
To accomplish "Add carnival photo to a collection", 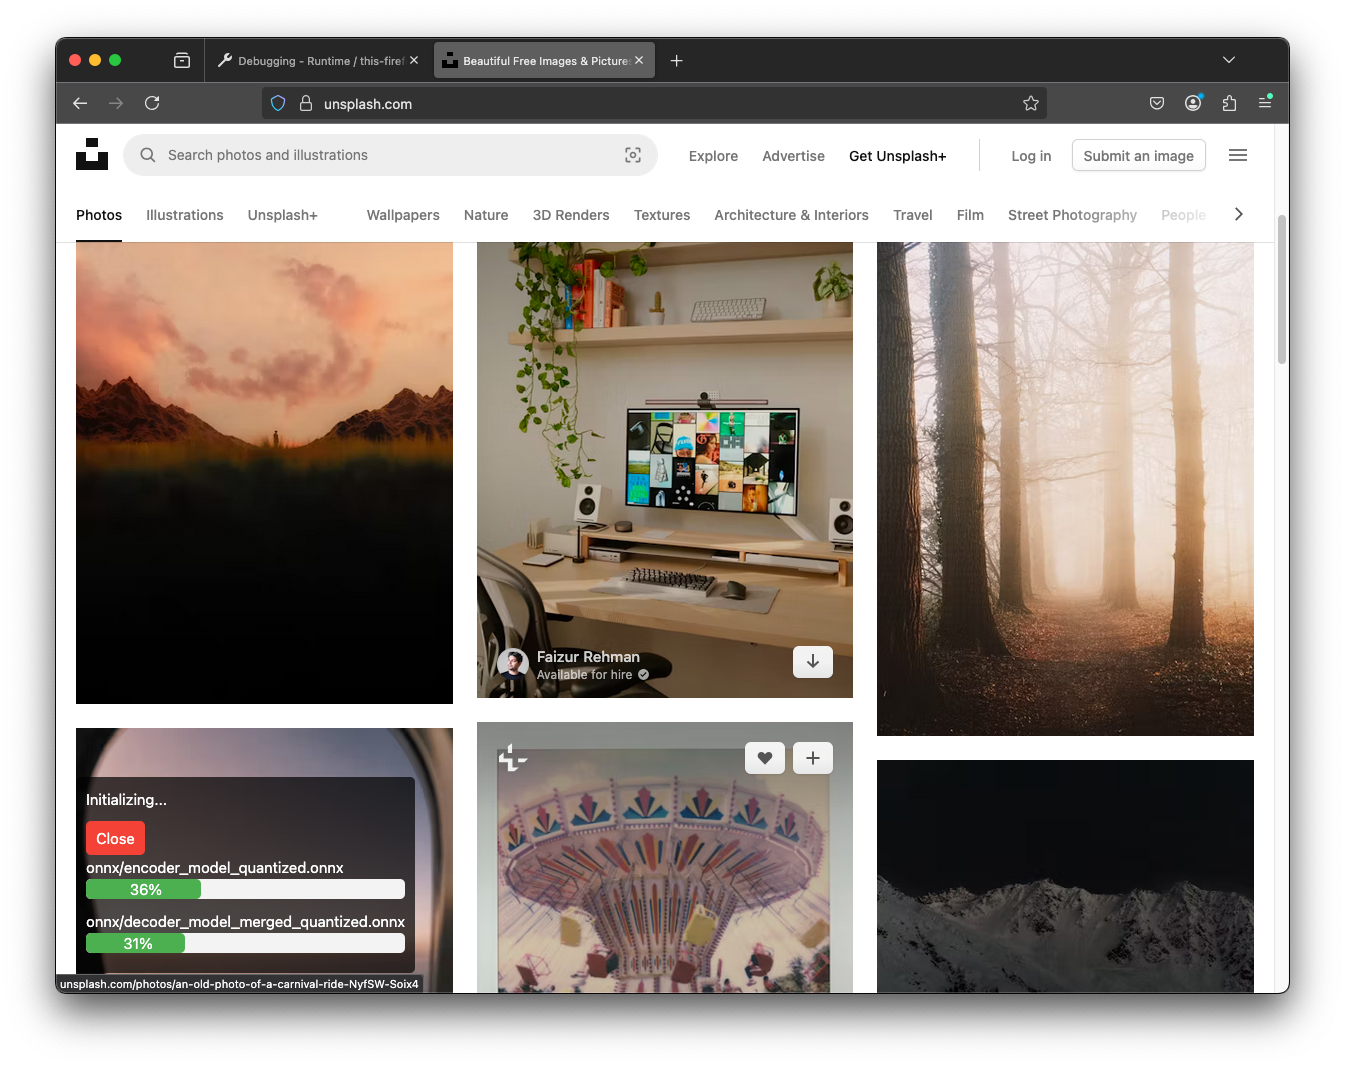I will 813,758.
